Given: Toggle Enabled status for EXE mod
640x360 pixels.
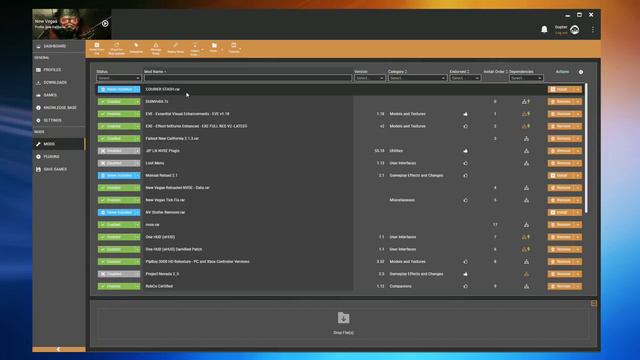Looking at the screenshot, I should (116, 126).
